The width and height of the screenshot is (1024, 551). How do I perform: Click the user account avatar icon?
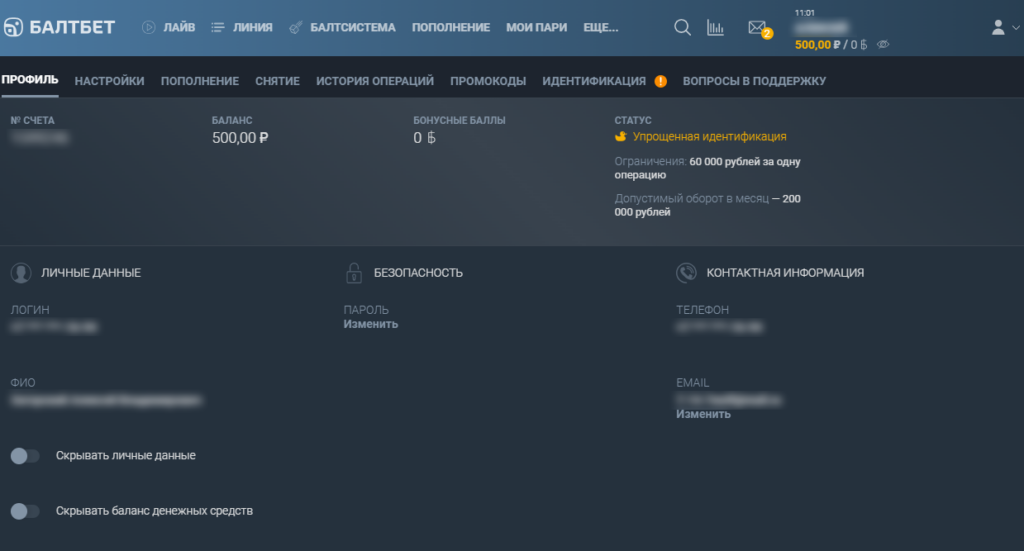point(998,27)
